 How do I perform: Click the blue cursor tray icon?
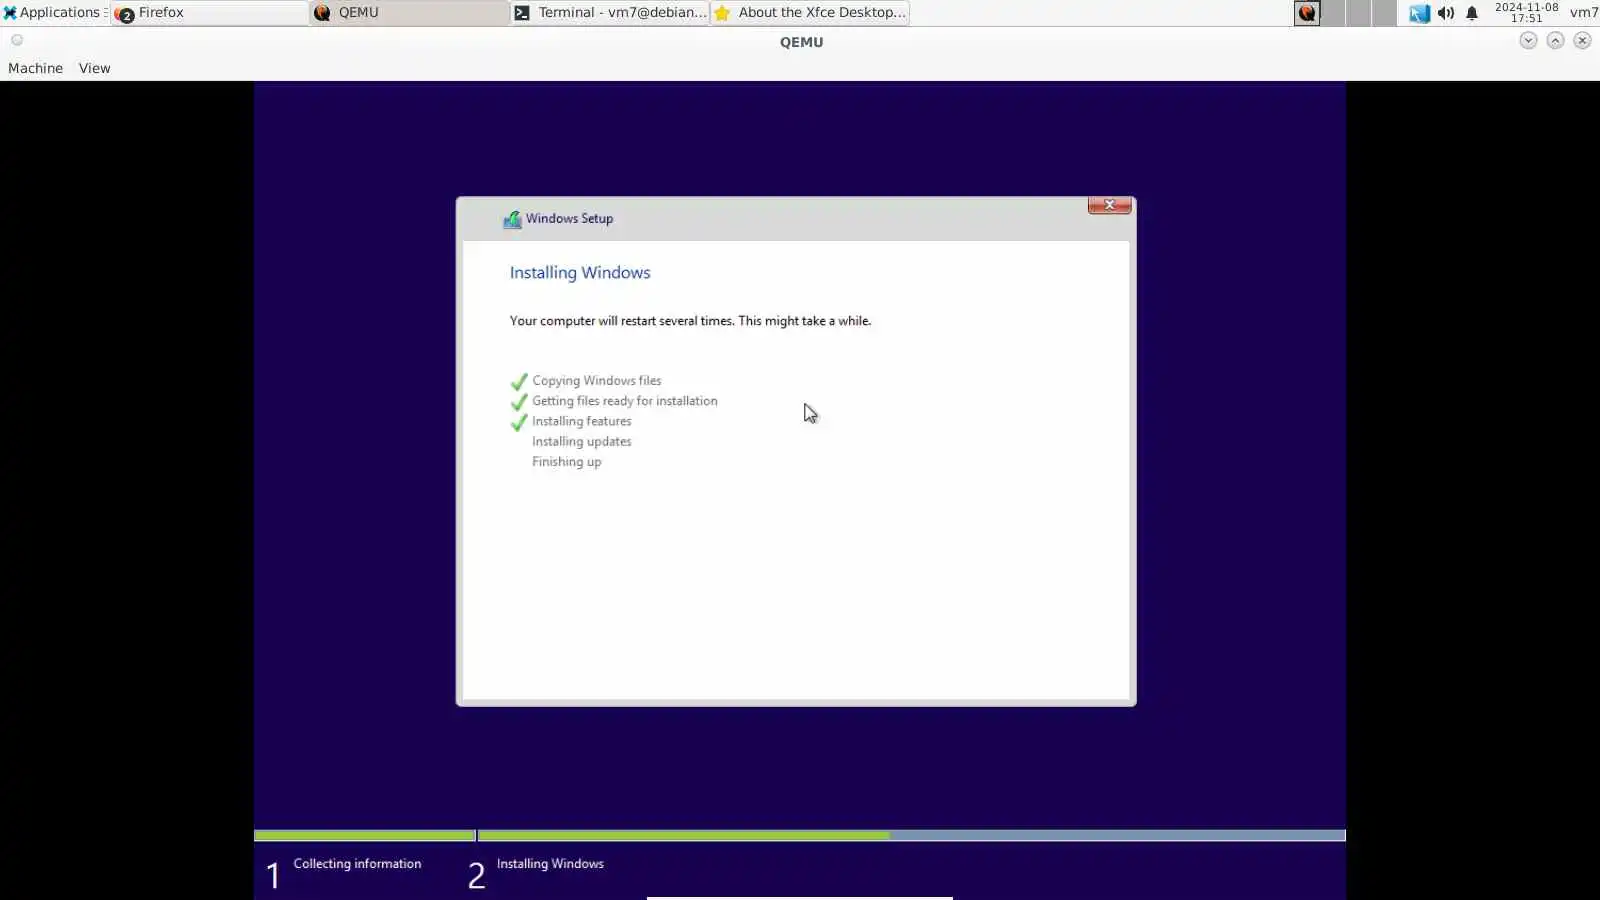(x=1419, y=13)
